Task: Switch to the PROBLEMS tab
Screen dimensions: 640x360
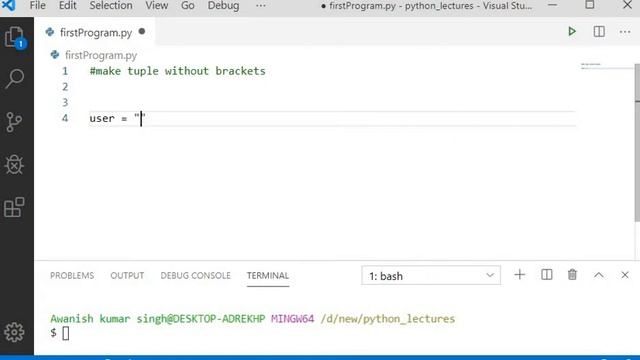Action: (x=72, y=276)
